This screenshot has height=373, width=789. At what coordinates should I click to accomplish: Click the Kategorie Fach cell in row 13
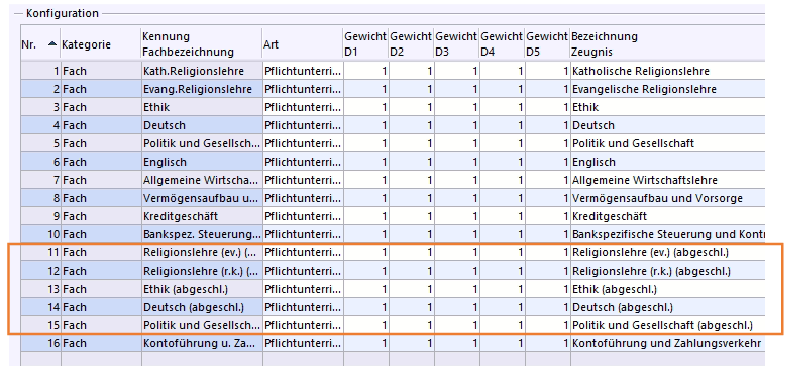pyautogui.click(x=101, y=289)
